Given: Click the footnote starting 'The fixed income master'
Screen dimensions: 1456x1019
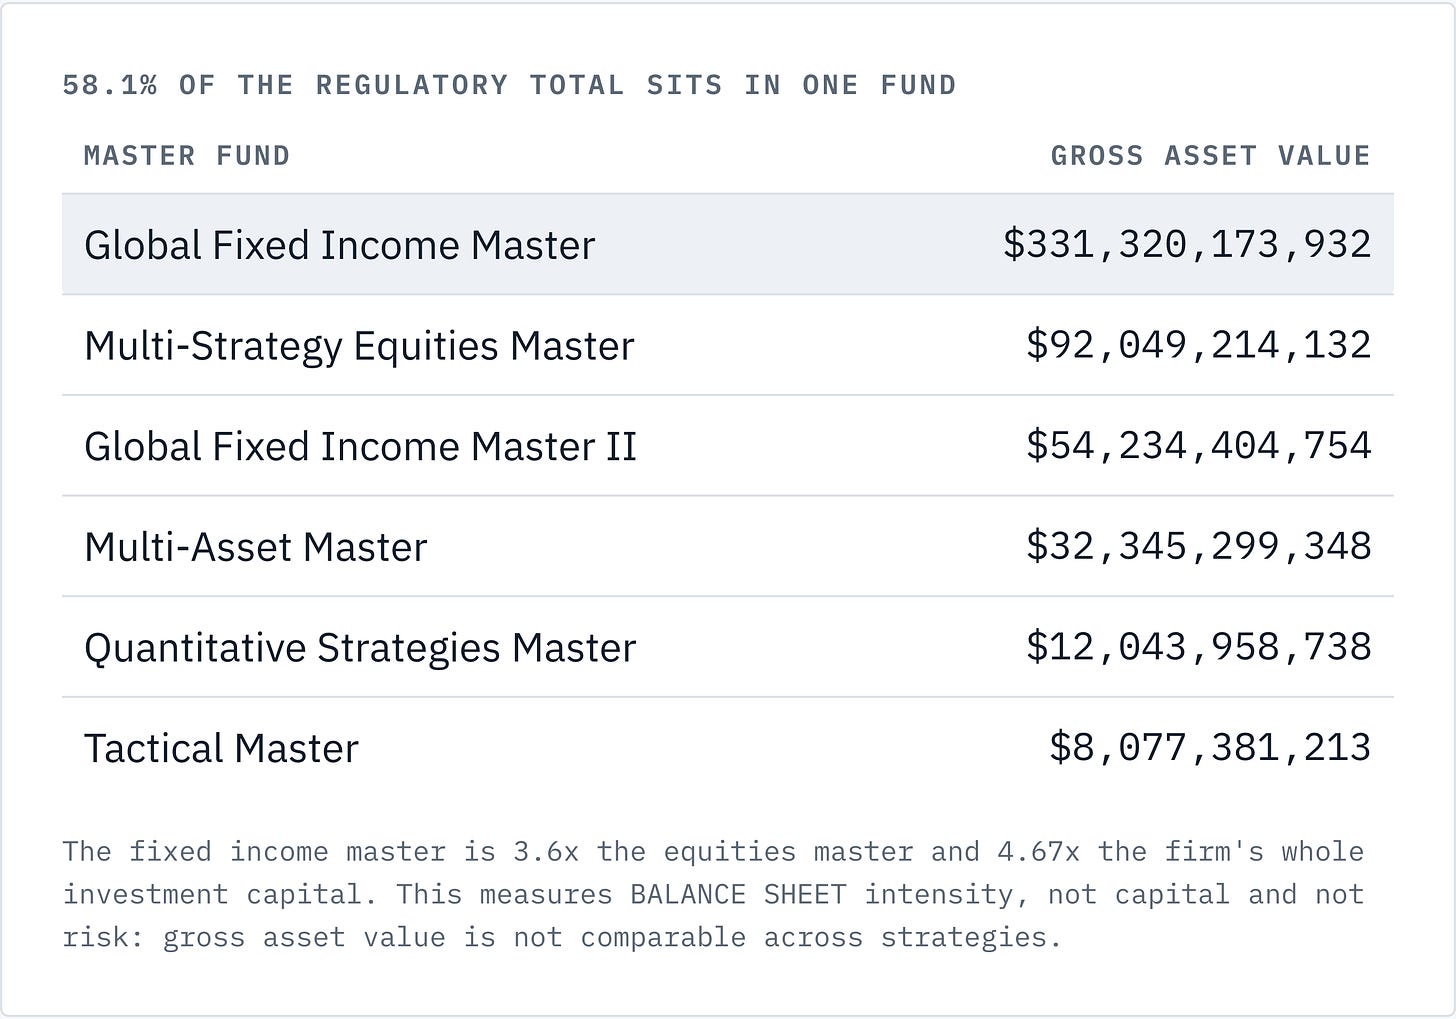Looking at the screenshot, I should (x=713, y=894).
